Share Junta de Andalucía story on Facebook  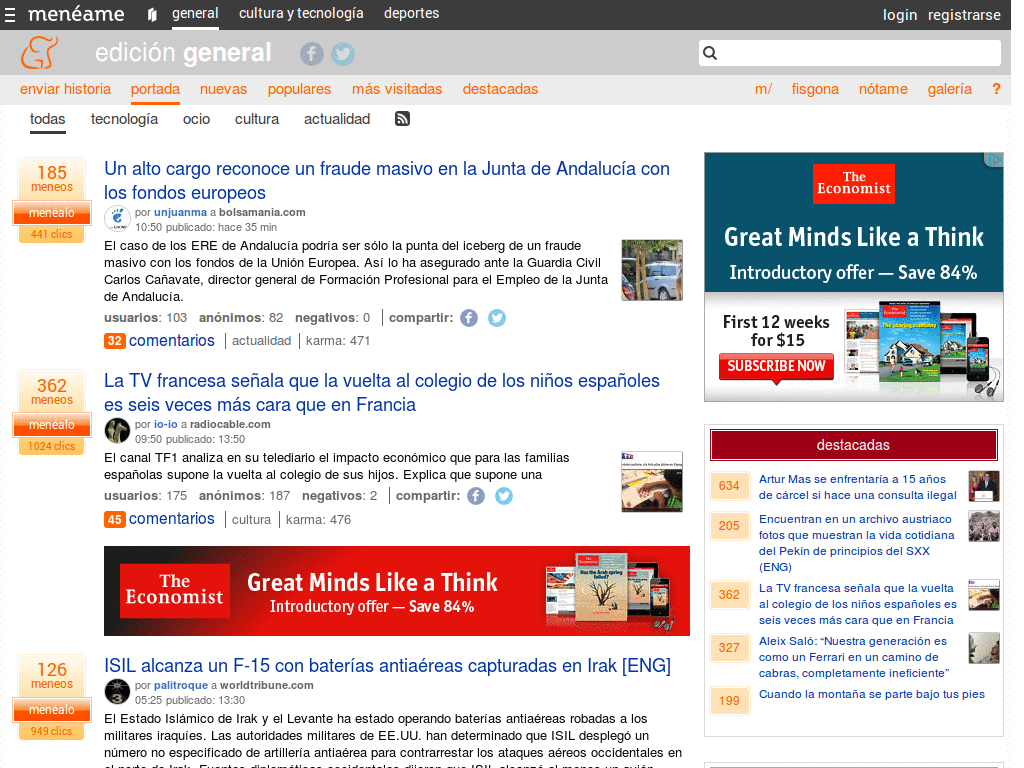(469, 318)
